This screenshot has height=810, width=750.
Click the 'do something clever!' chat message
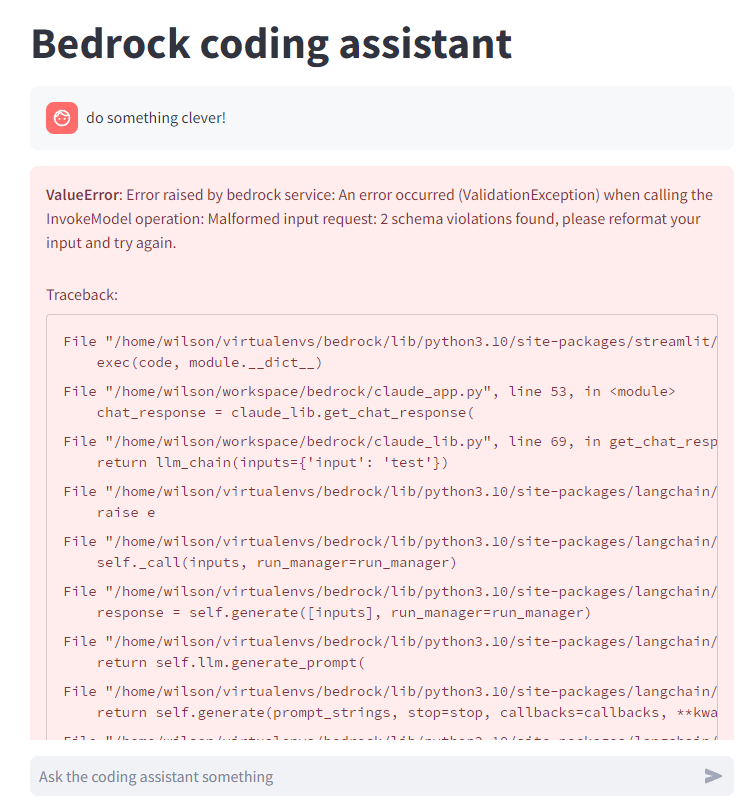tap(156, 118)
